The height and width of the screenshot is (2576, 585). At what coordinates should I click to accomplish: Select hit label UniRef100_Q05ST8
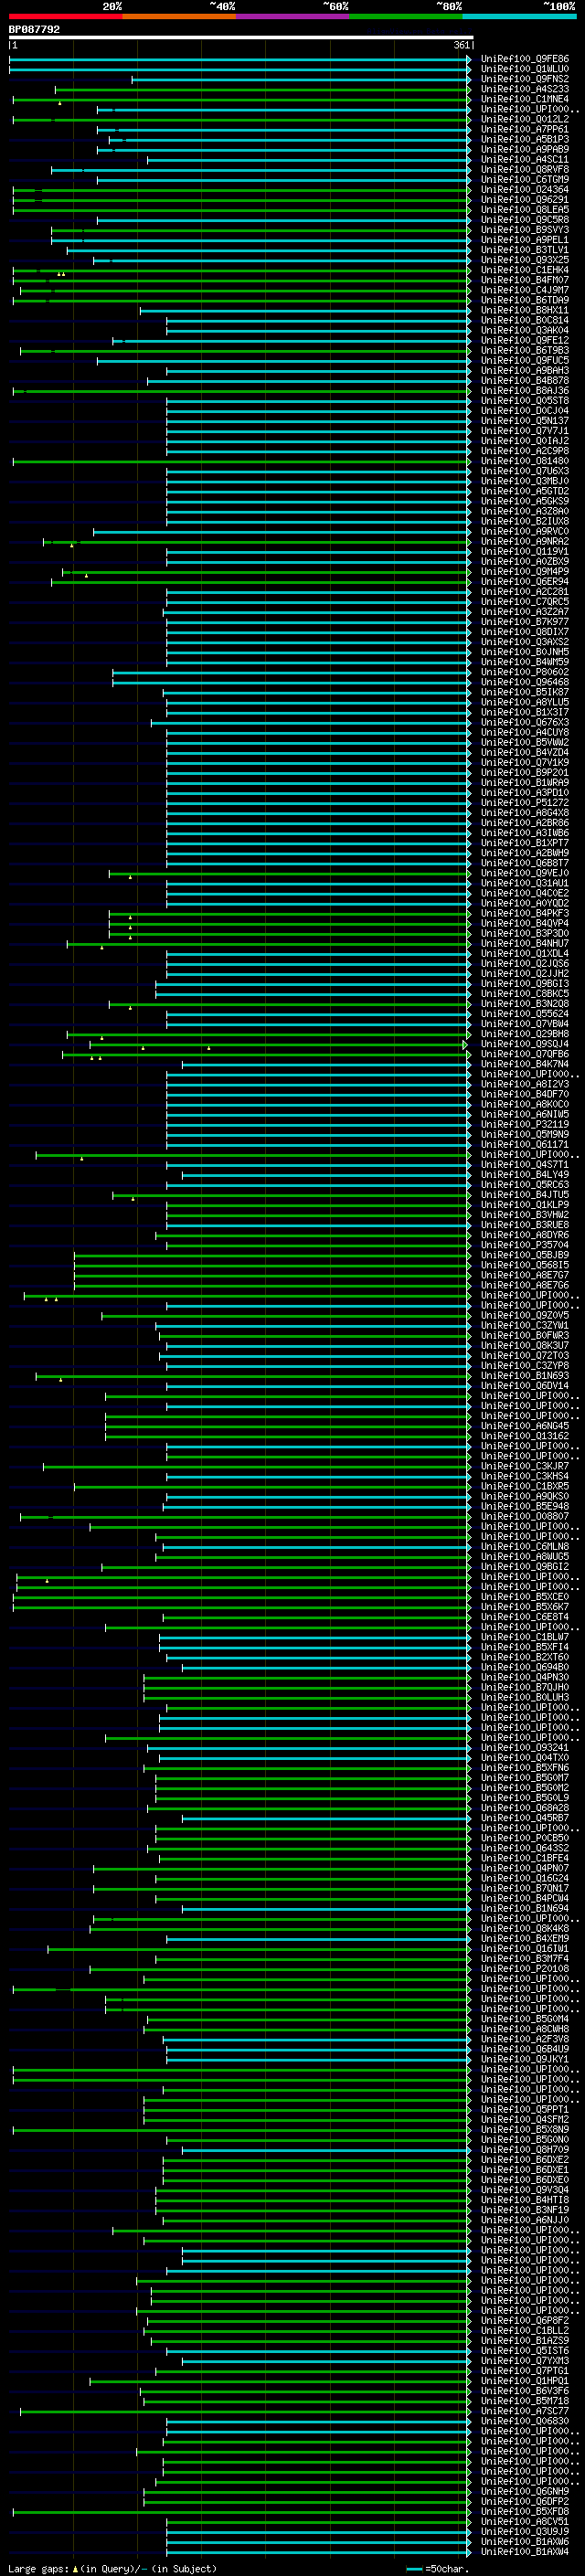coord(525,400)
